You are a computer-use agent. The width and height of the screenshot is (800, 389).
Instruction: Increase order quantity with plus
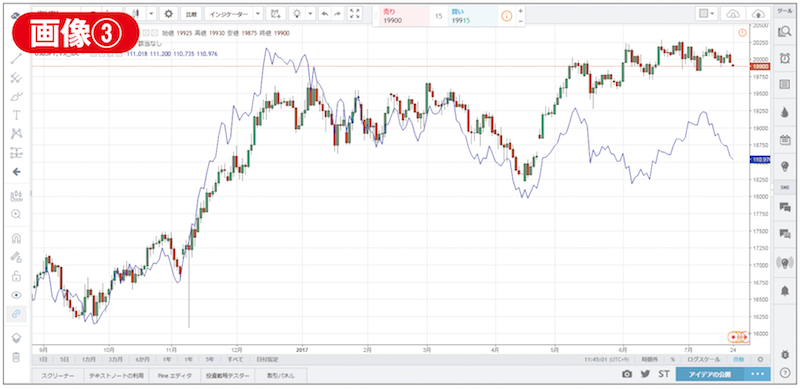tap(520, 10)
